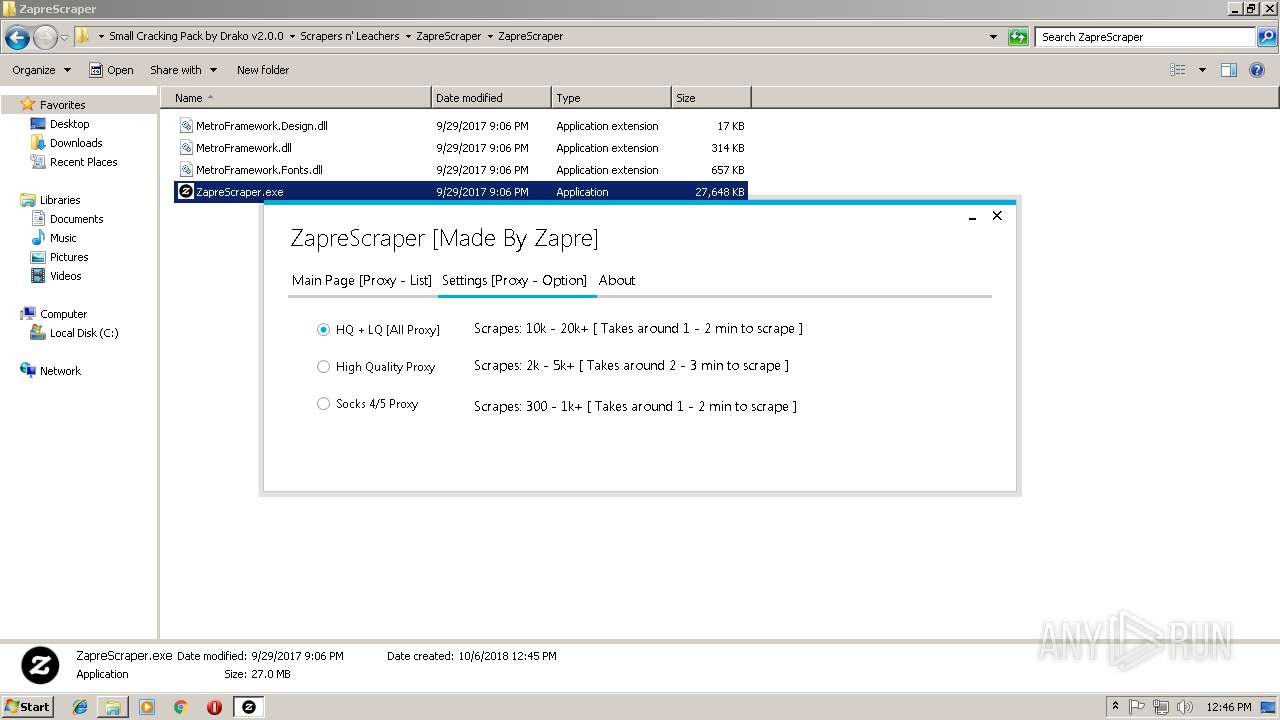Click 'Small Cracking Pack by Drako v2.0.0' breadcrumb
Image resolution: width=1280 pixels, height=720 pixels.
click(x=197, y=36)
